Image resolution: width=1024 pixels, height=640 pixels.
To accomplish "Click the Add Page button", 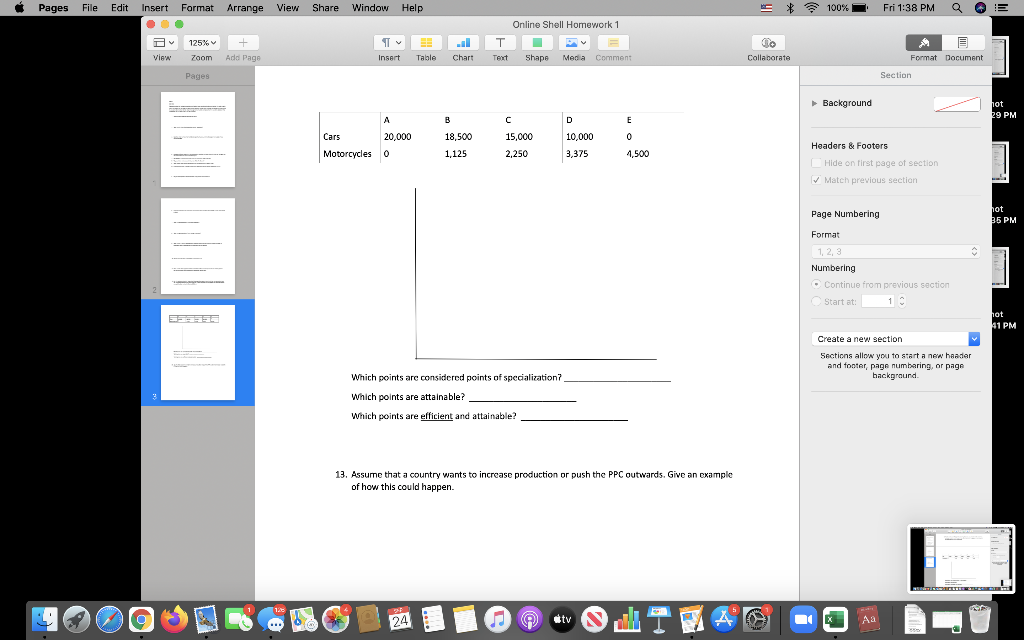I will click(242, 42).
